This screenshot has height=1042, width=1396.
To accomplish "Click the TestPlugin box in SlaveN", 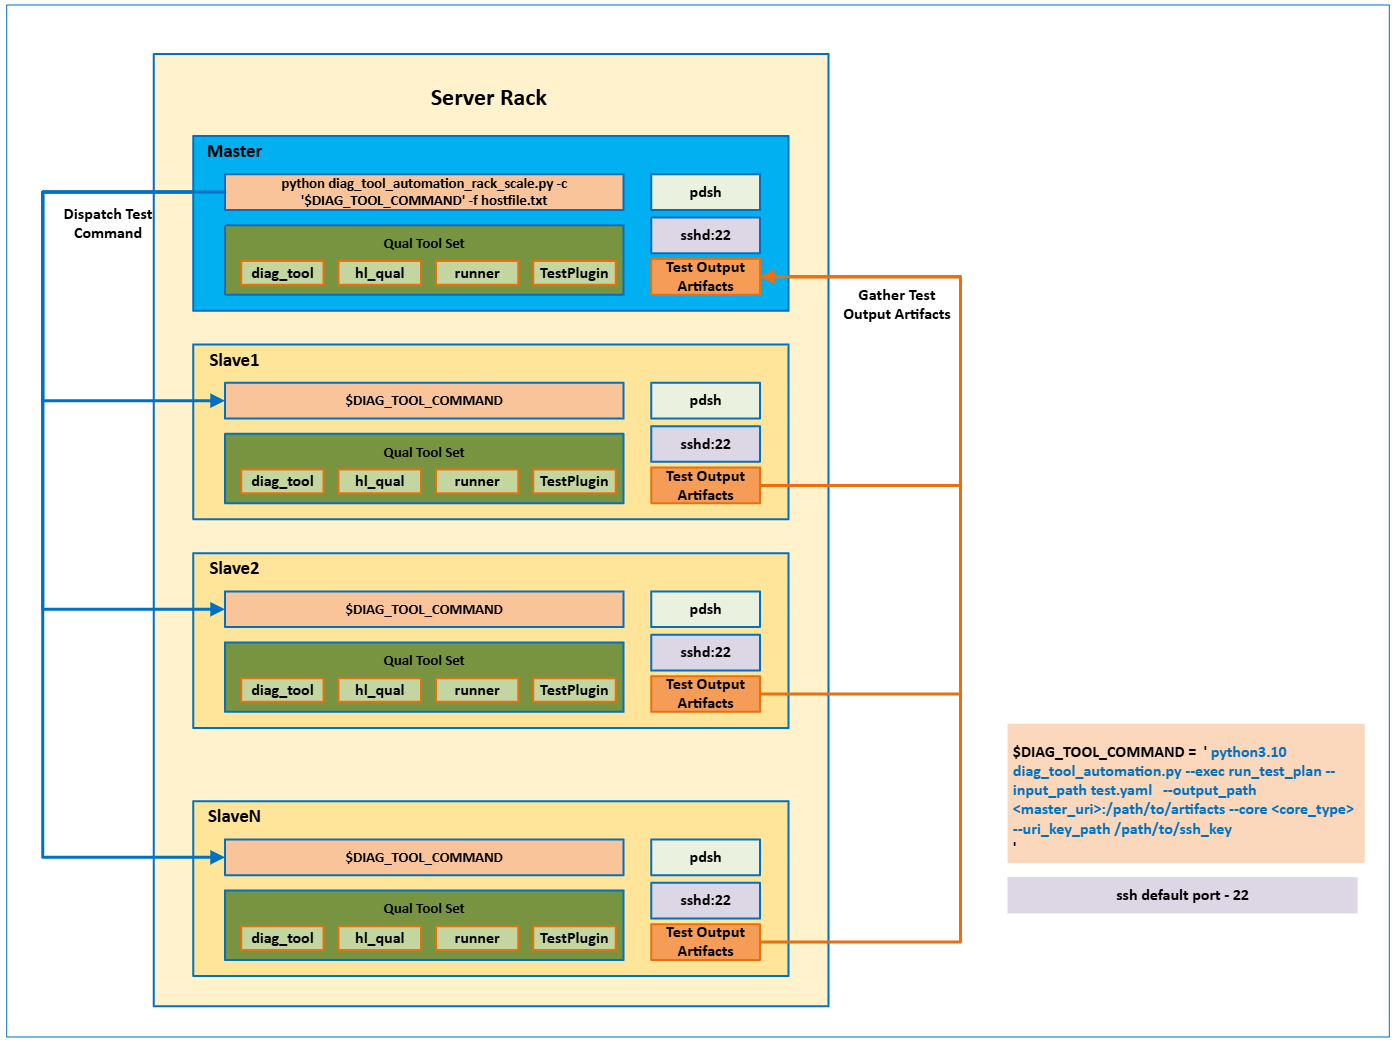I will (x=573, y=938).
